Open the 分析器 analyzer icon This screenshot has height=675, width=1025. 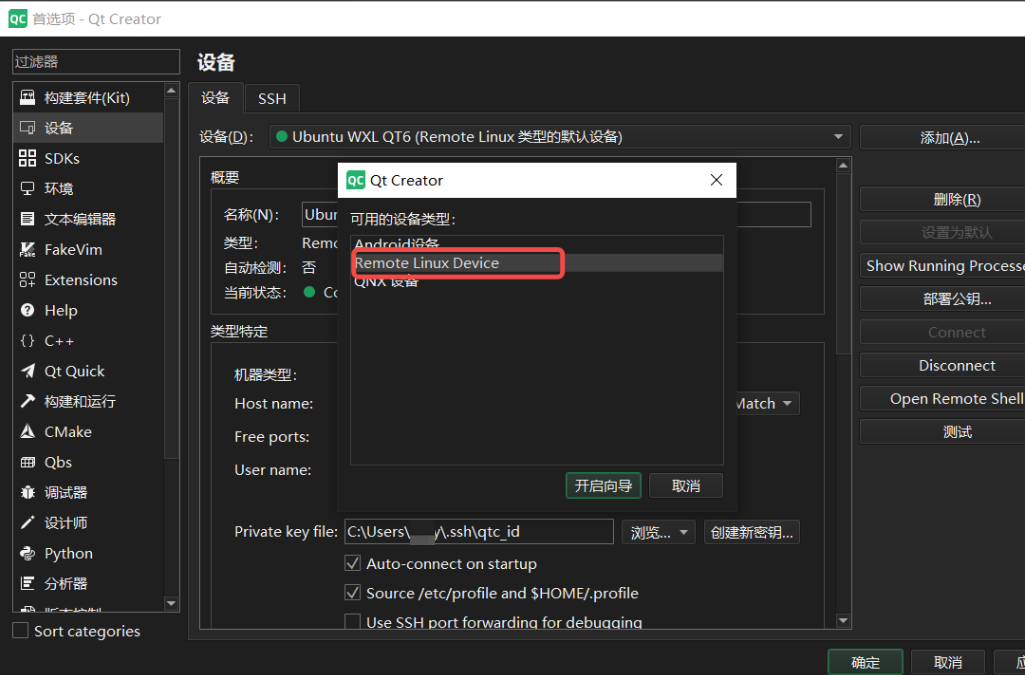click(27, 584)
